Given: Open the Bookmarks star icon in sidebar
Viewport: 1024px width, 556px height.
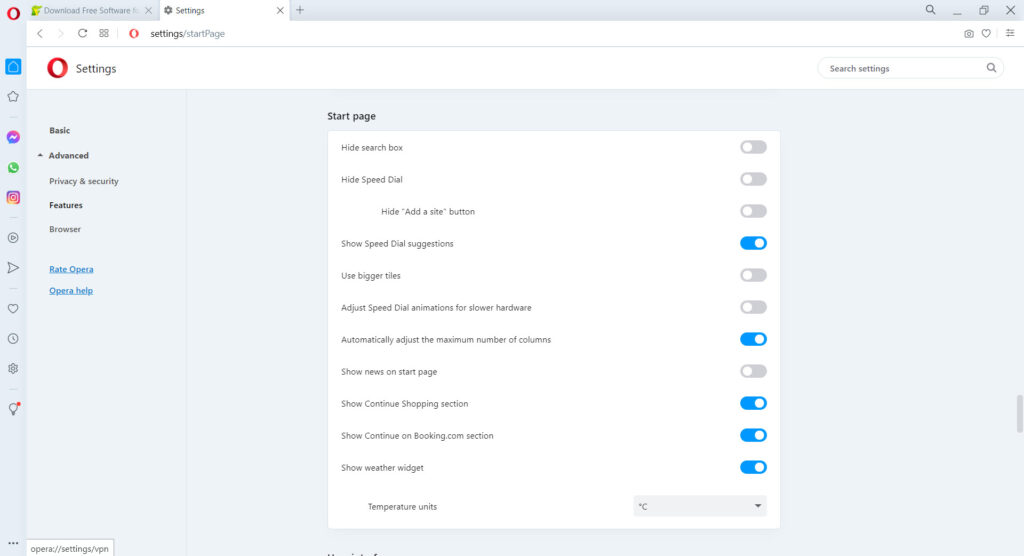Looking at the screenshot, I should click(x=13, y=97).
